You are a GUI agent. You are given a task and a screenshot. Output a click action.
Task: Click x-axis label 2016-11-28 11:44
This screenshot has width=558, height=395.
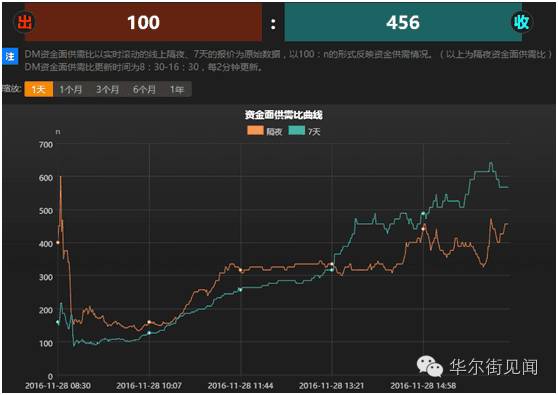click(241, 386)
